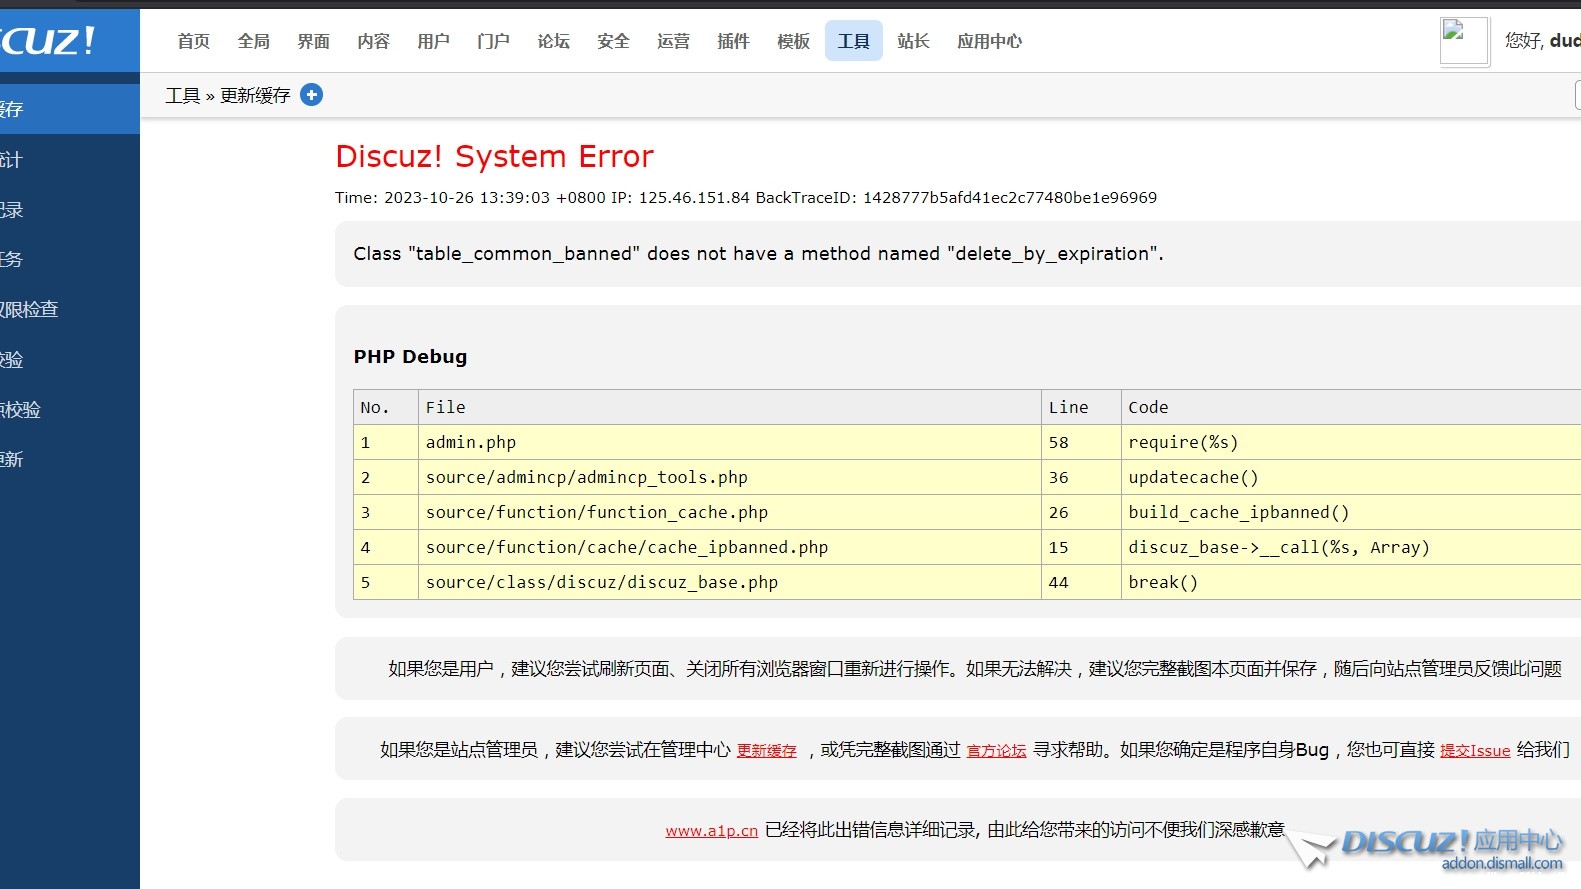Visit the www.a1p.cn link
The height and width of the screenshot is (889, 1581).
pyautogui.click(x=711, y=831)
